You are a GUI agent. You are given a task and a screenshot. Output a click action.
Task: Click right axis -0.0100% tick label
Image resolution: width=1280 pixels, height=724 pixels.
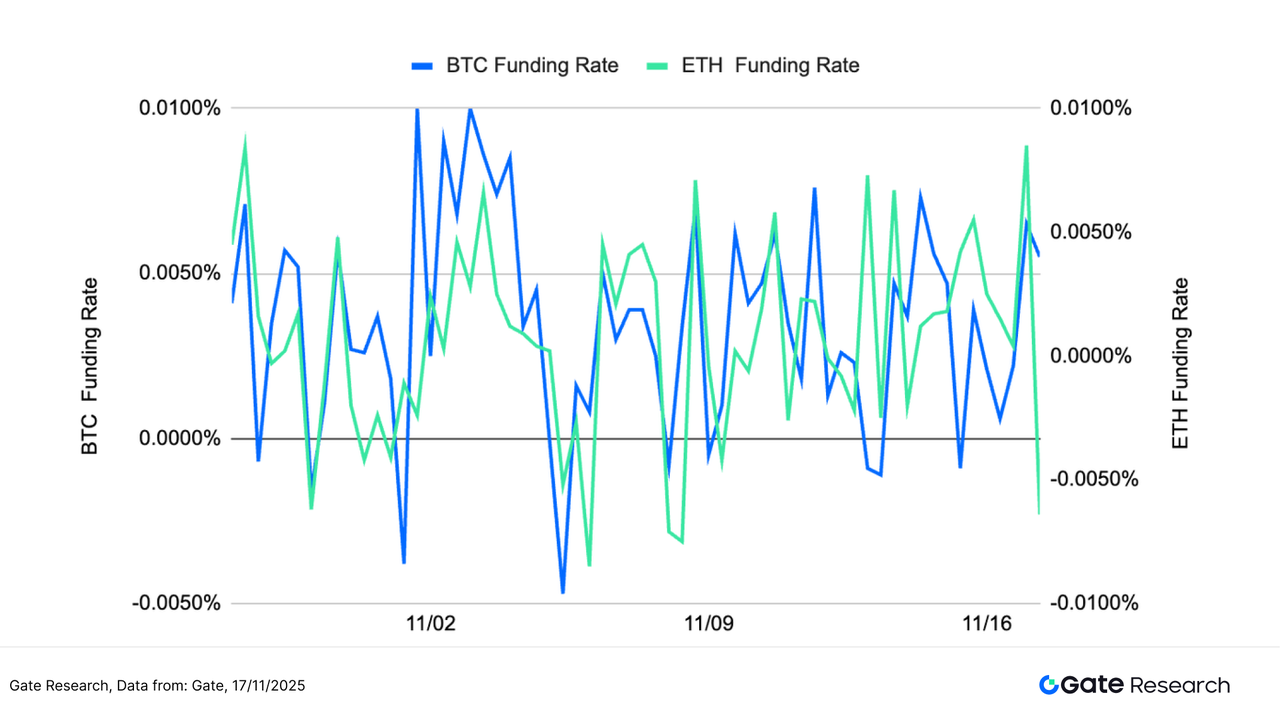[1093, 603]
